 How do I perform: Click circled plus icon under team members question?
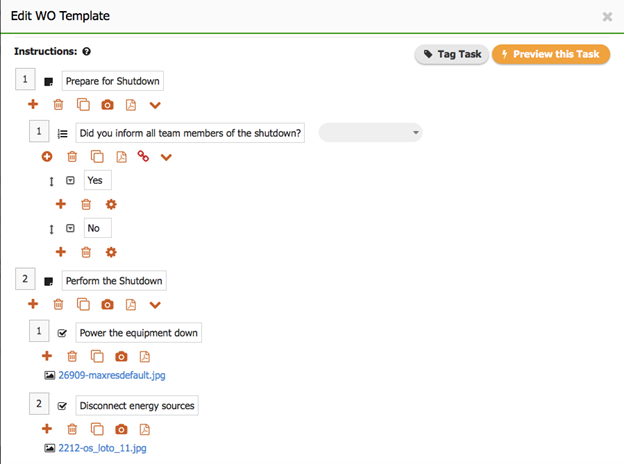(x=46, y=157)
